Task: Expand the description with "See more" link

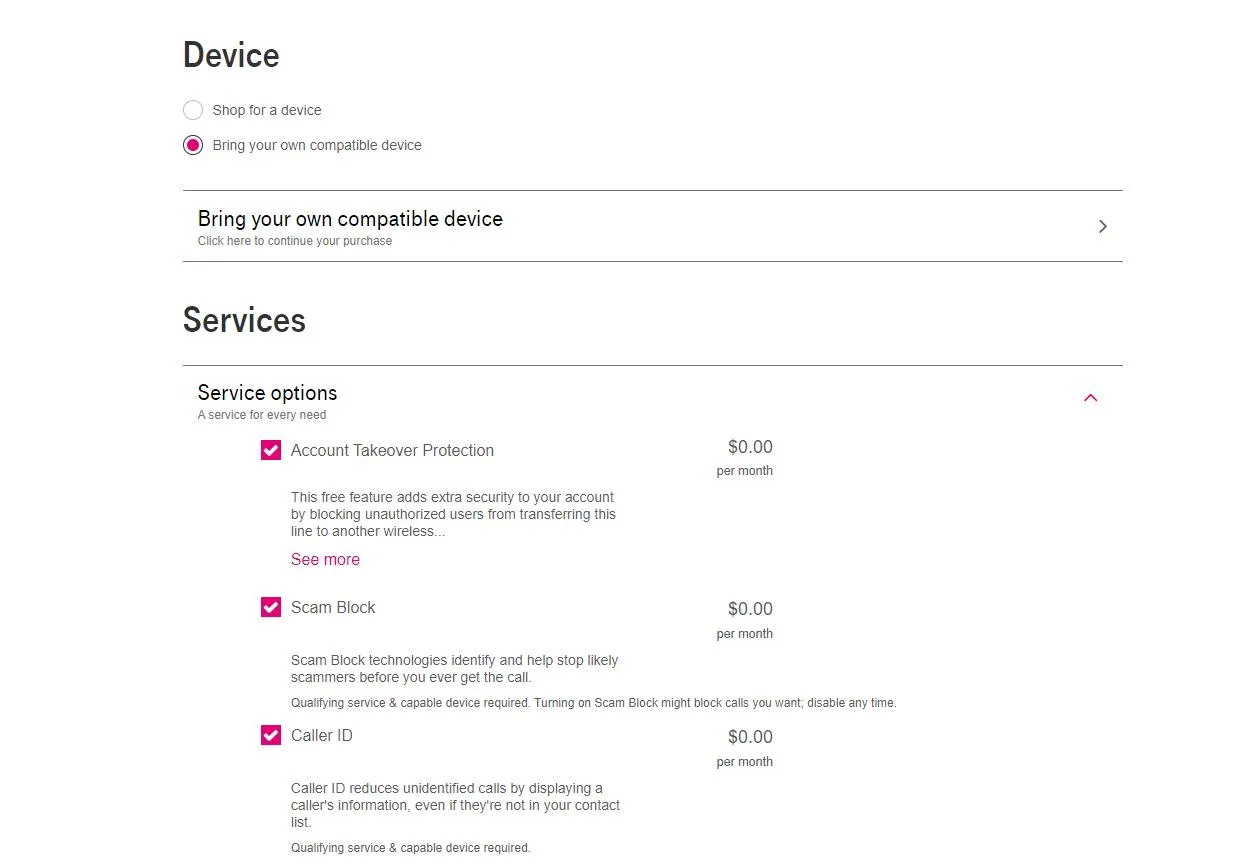Action: pos(325,559)
